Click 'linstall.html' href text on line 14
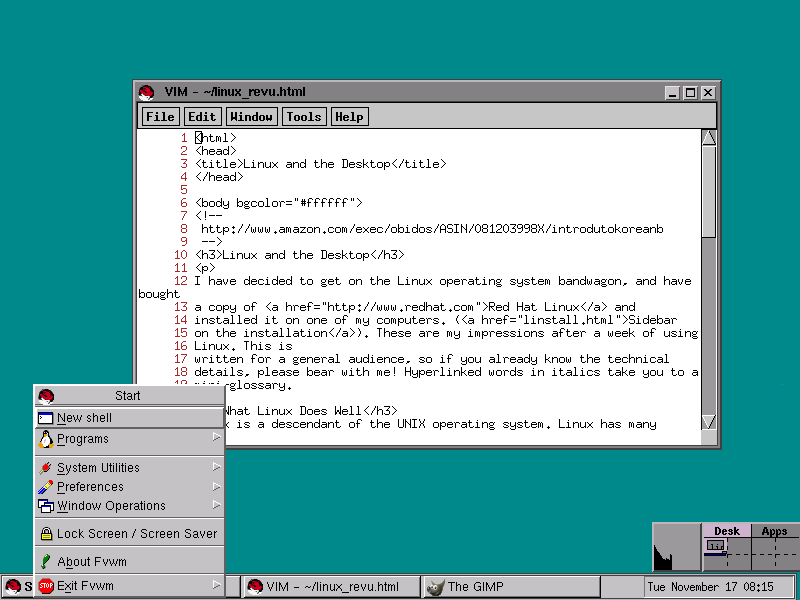Image resolution: width=800 pixels, height=600 pixels. [570, 320]
